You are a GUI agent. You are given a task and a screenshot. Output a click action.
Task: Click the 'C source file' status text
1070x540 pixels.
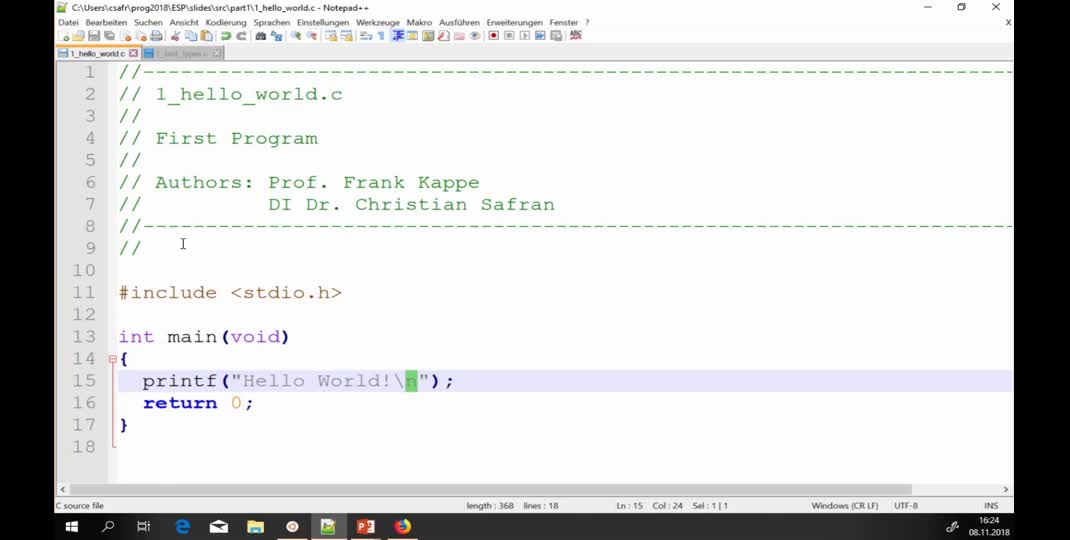click(x=79, y=506)
